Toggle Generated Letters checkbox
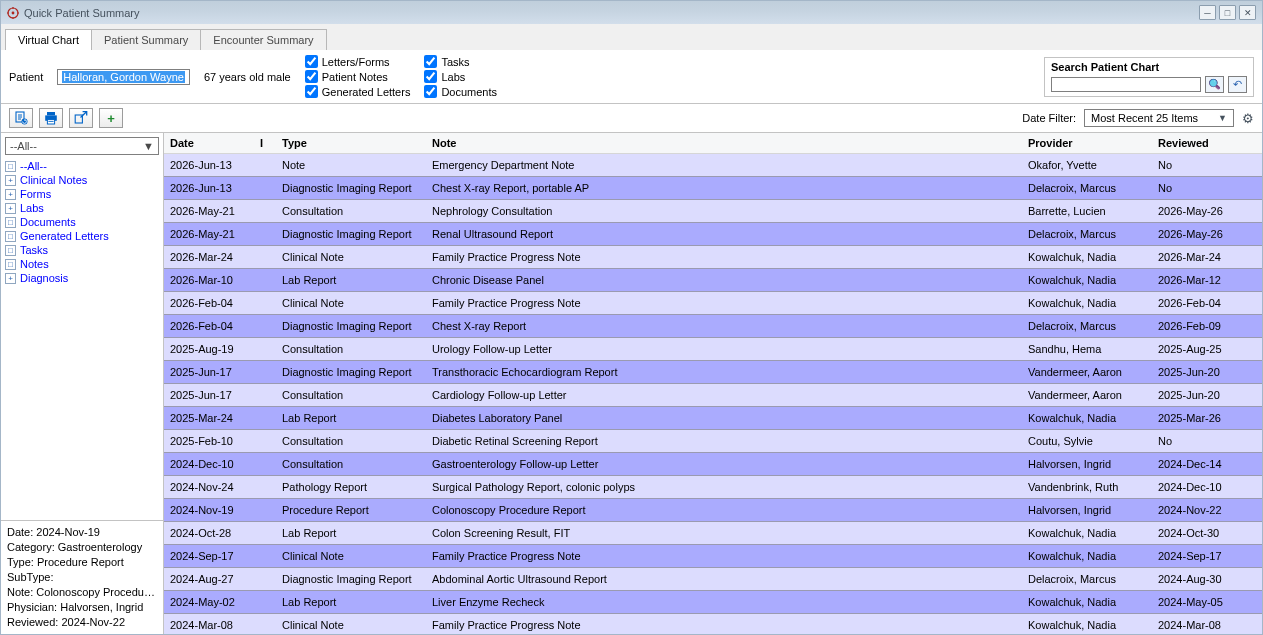1263x635 pixels. coord(311,92)
